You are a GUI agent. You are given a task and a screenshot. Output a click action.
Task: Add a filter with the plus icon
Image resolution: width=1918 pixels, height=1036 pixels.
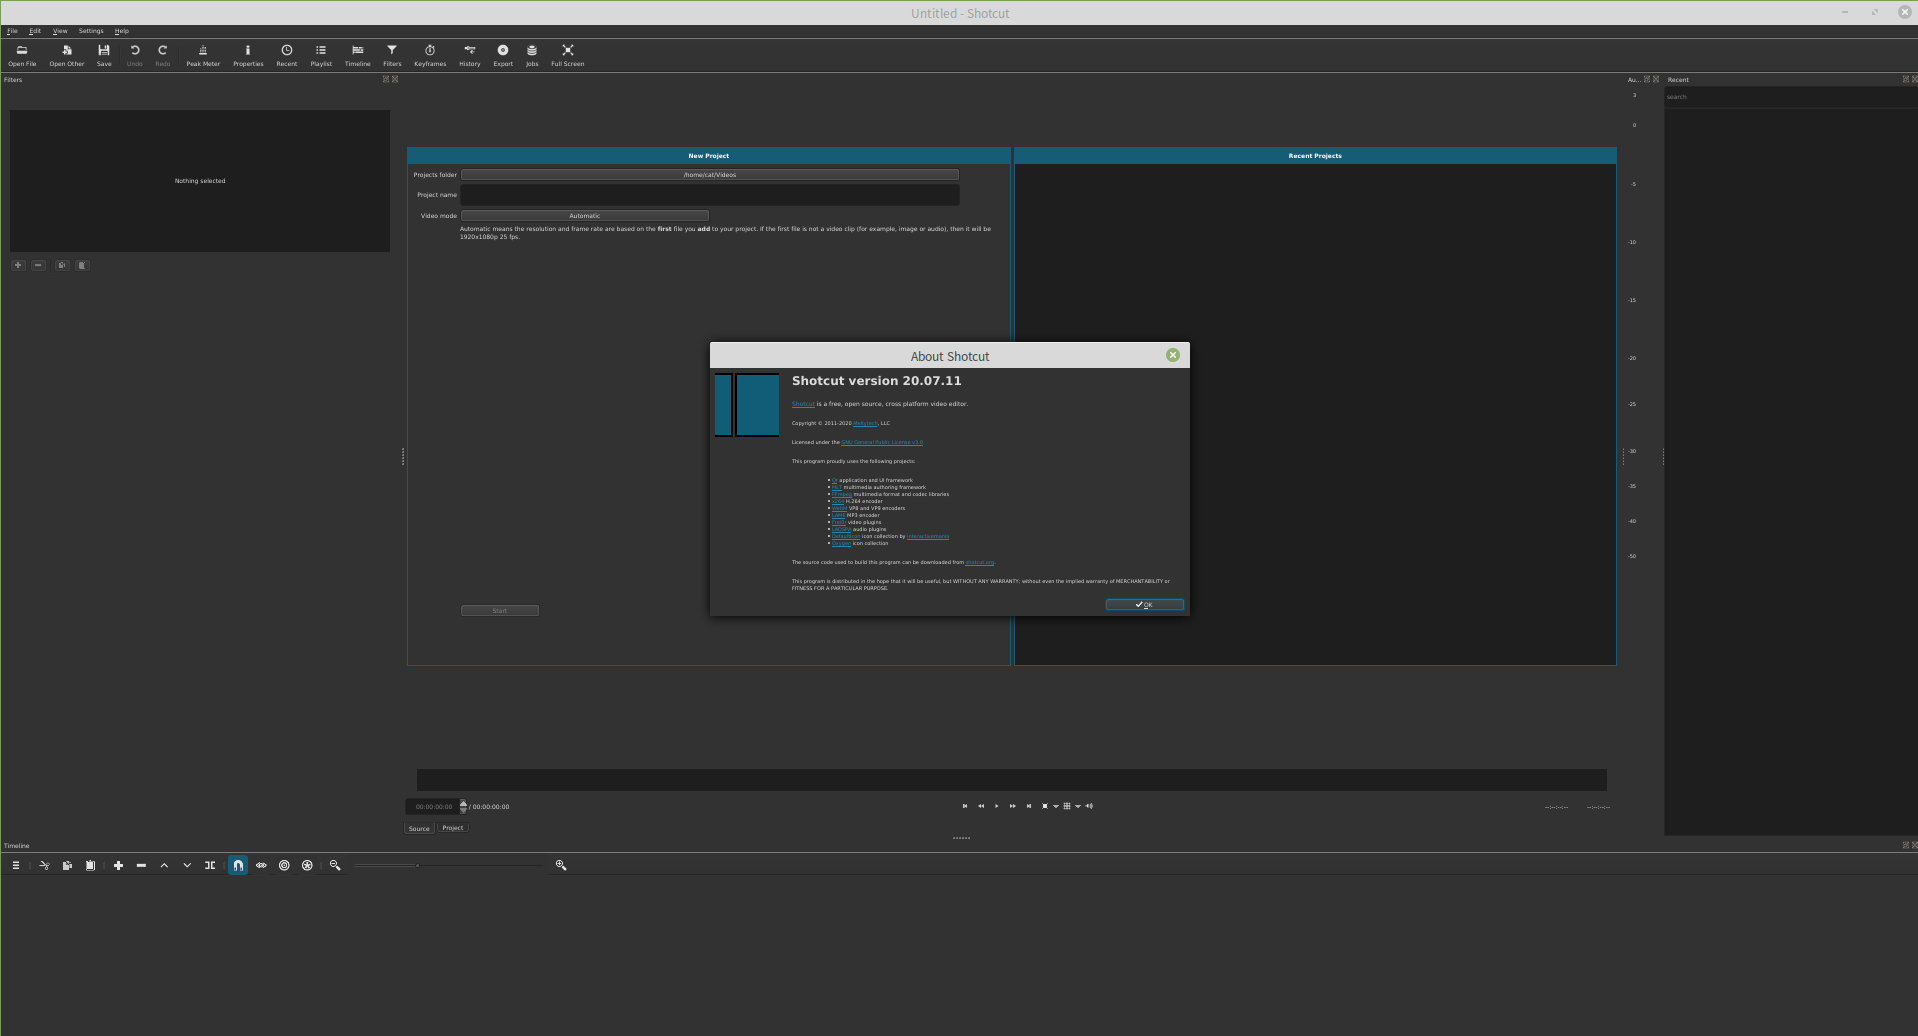[x=17, y=265]
